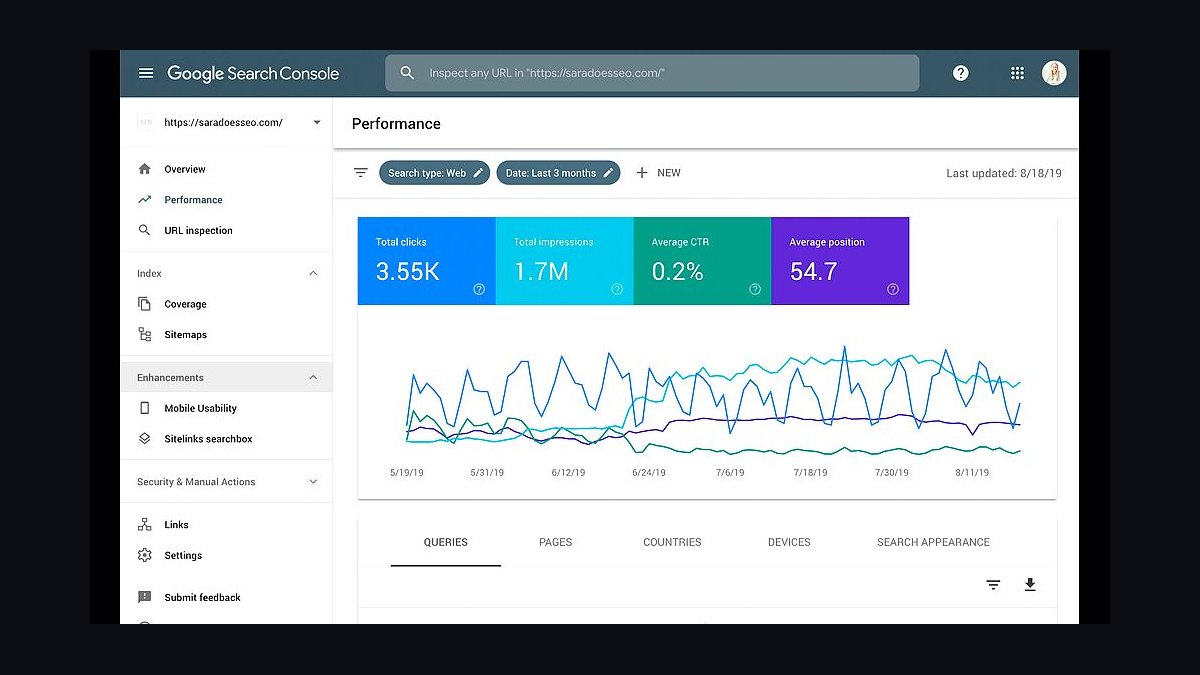The width and height of the screenshot is (1200, 675).
Task: Collapse the Index section chevron
Action: coord(313,273)
